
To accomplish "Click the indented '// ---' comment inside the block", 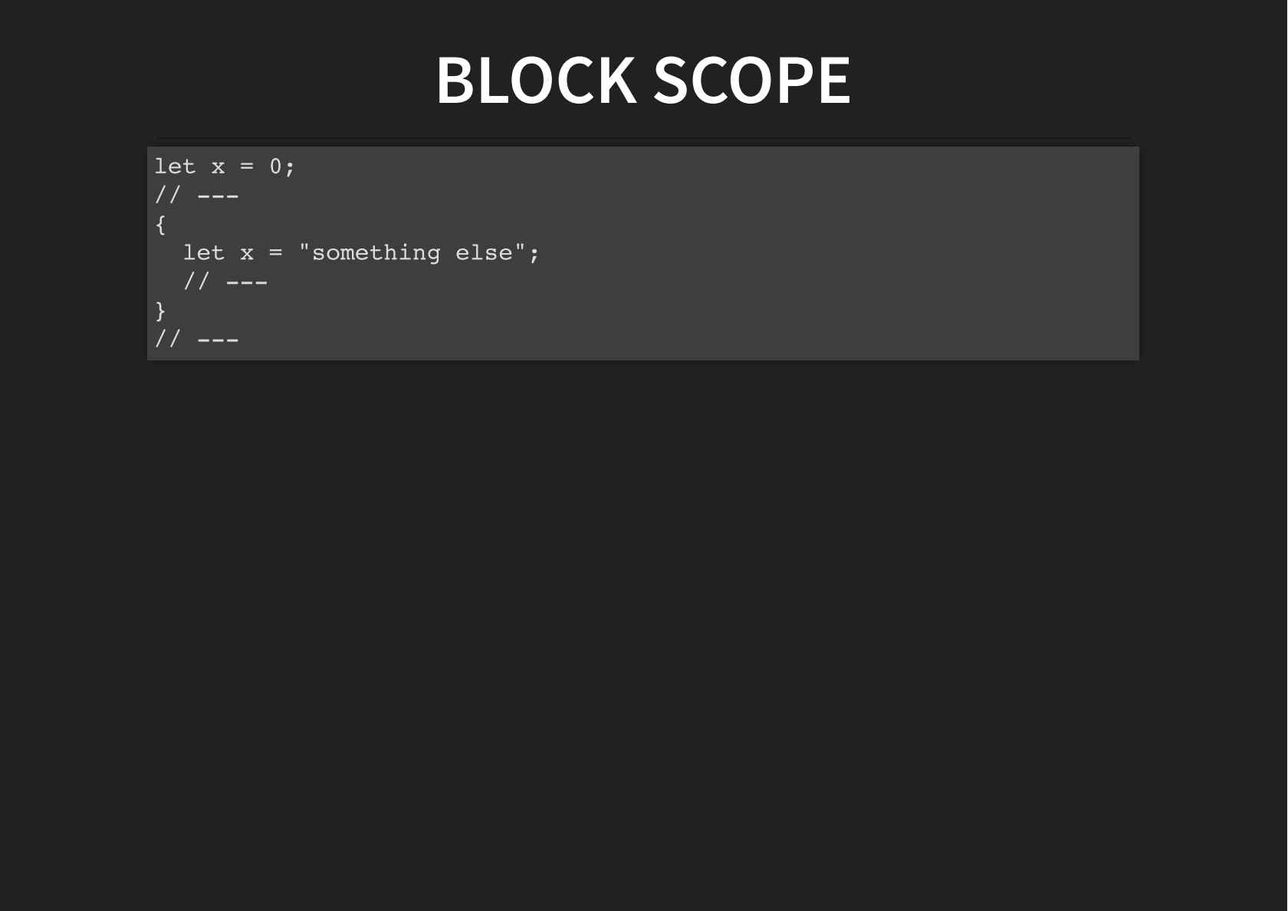I will pyautogui.click(x=226, y=282).
